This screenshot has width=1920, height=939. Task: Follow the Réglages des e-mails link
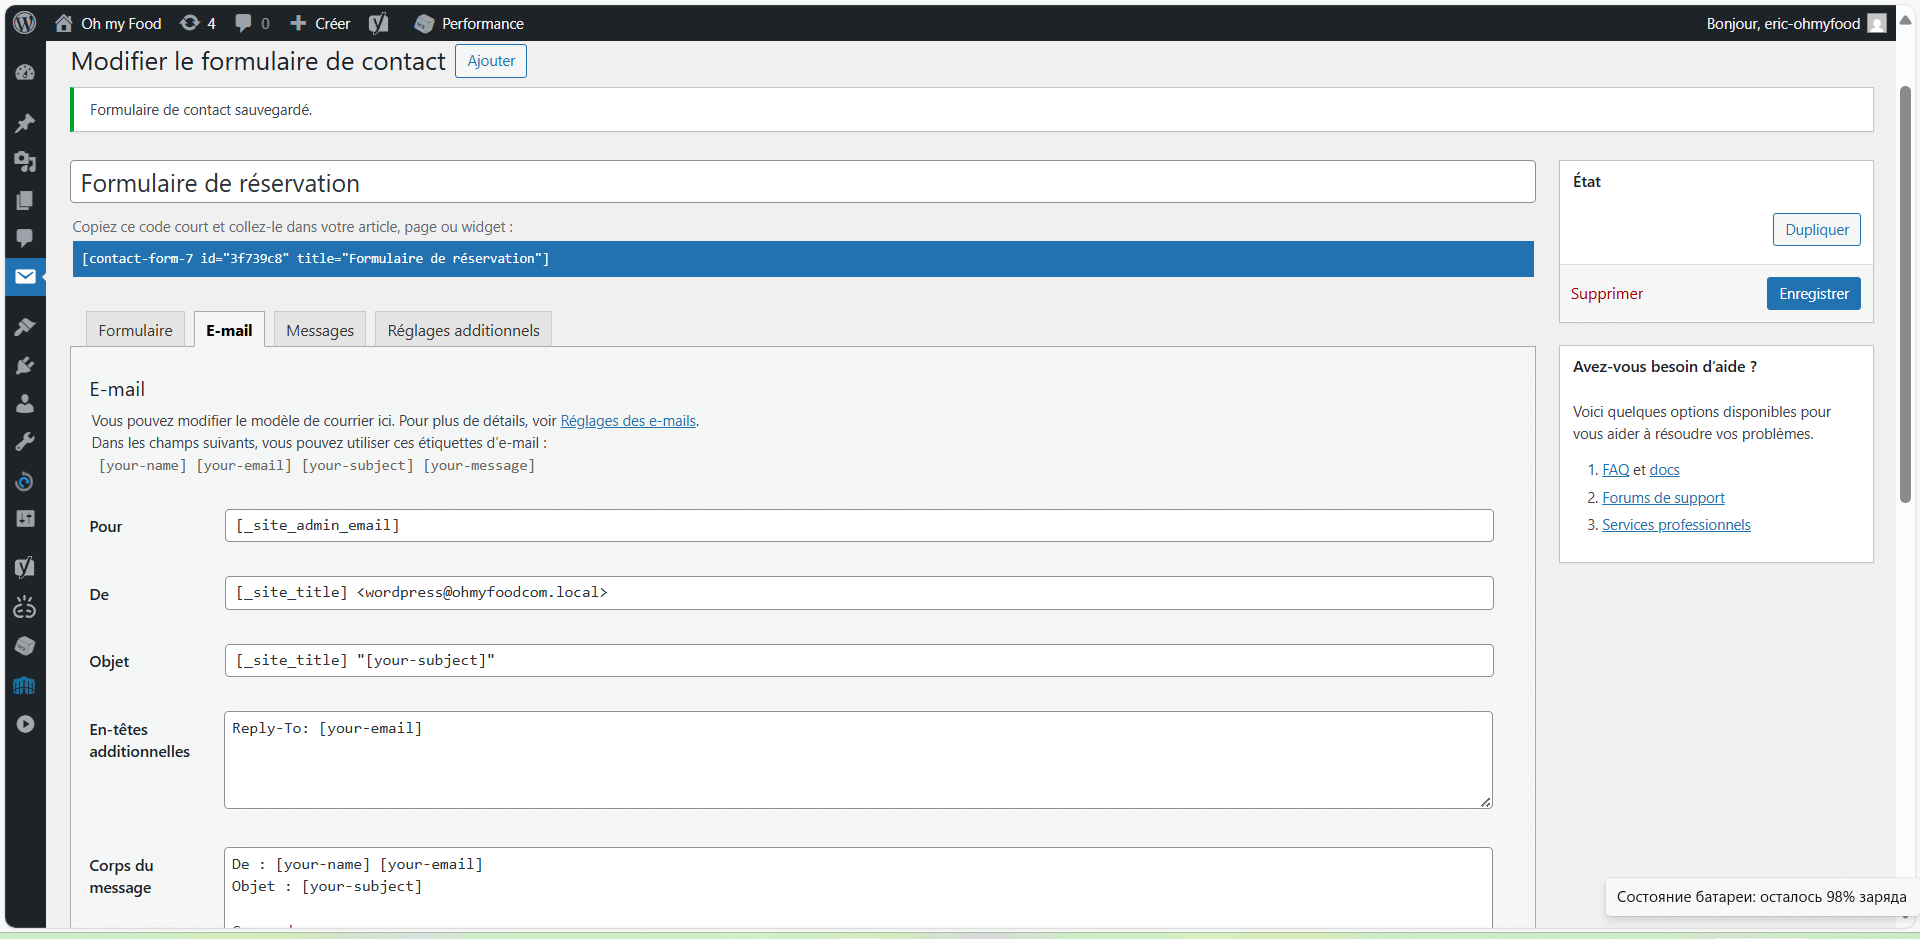628,421
